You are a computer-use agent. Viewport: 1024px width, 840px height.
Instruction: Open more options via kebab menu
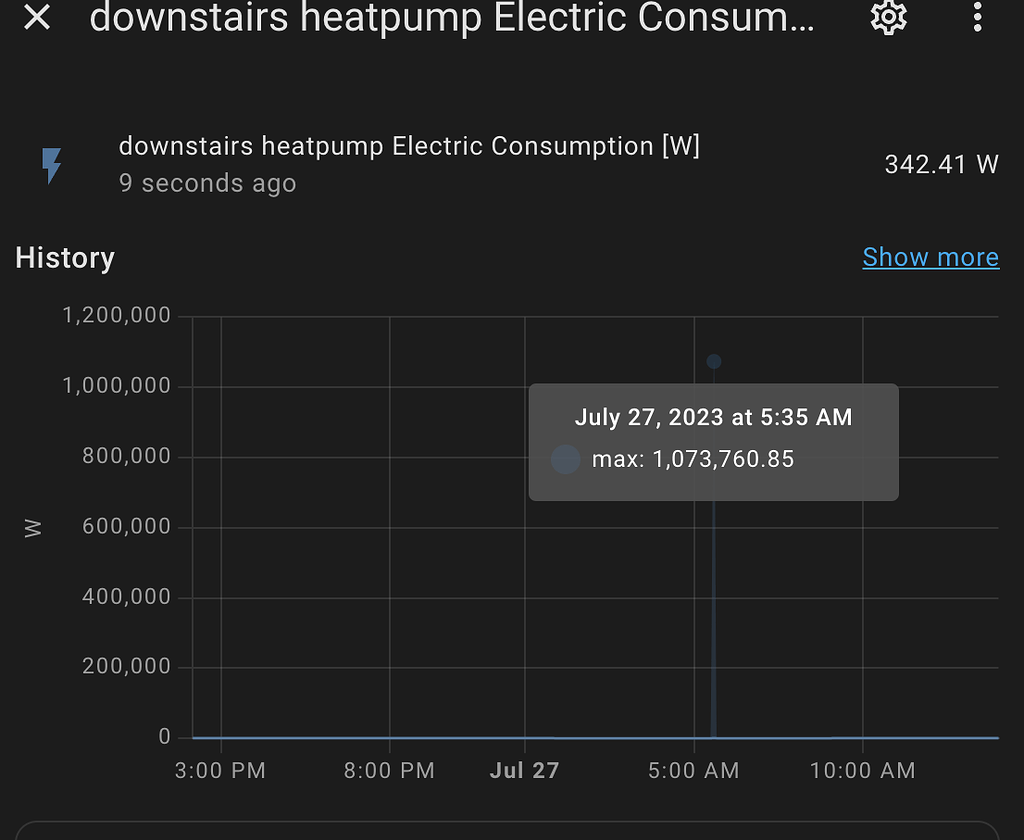click(977, 18)
